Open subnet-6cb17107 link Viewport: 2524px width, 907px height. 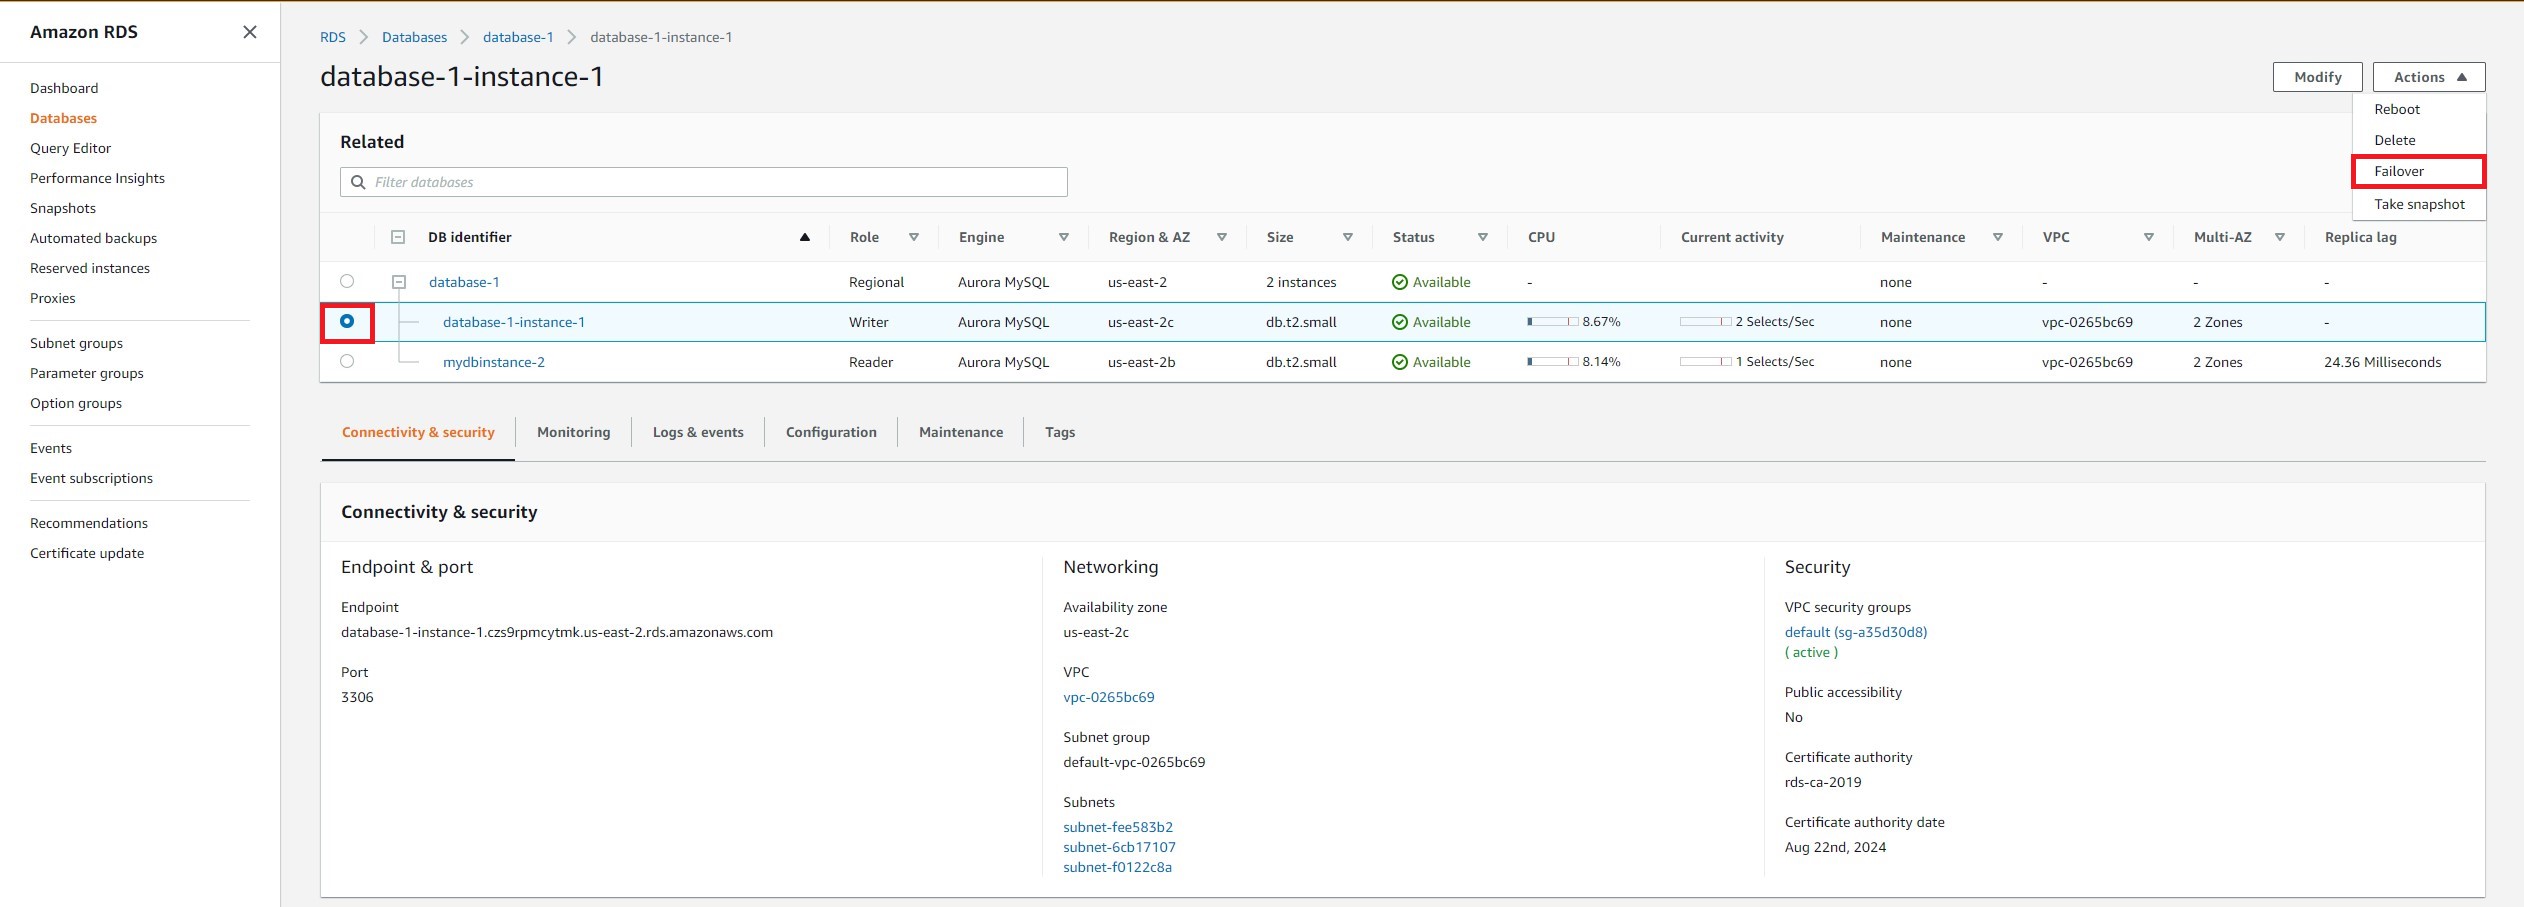1119,847
